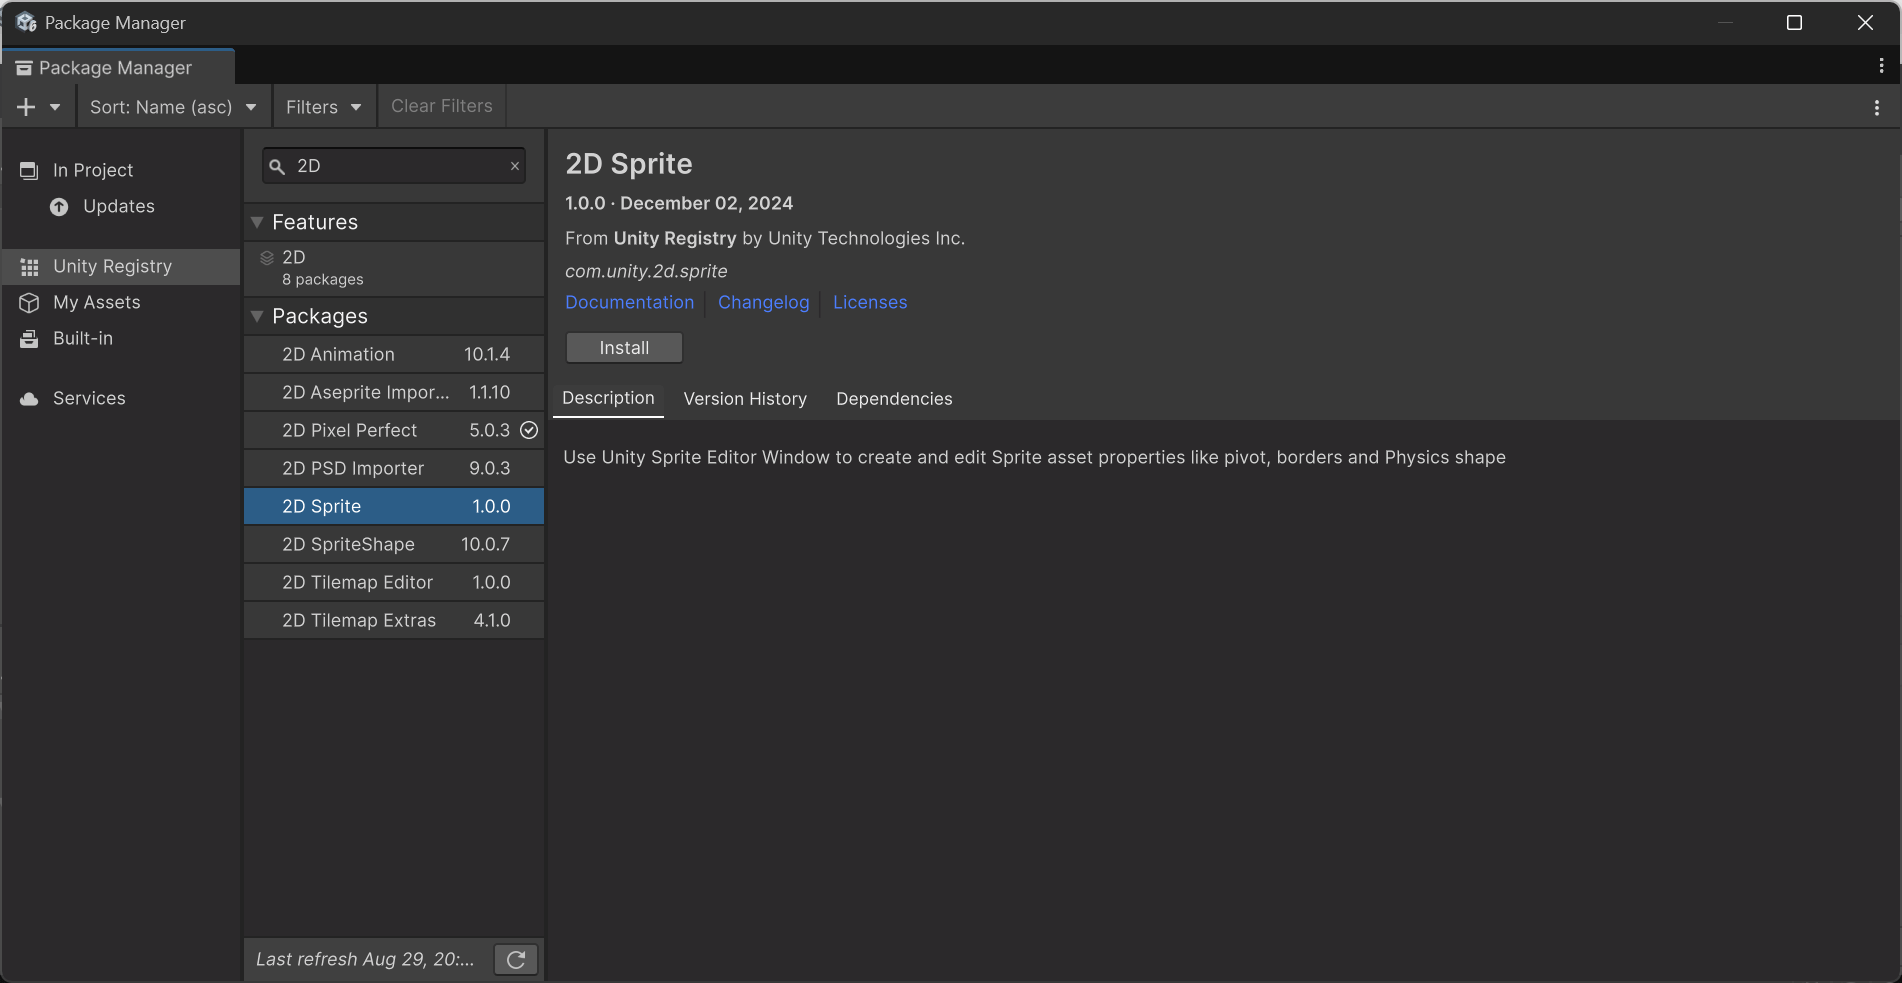Collapse the Features section

(257, 222)
